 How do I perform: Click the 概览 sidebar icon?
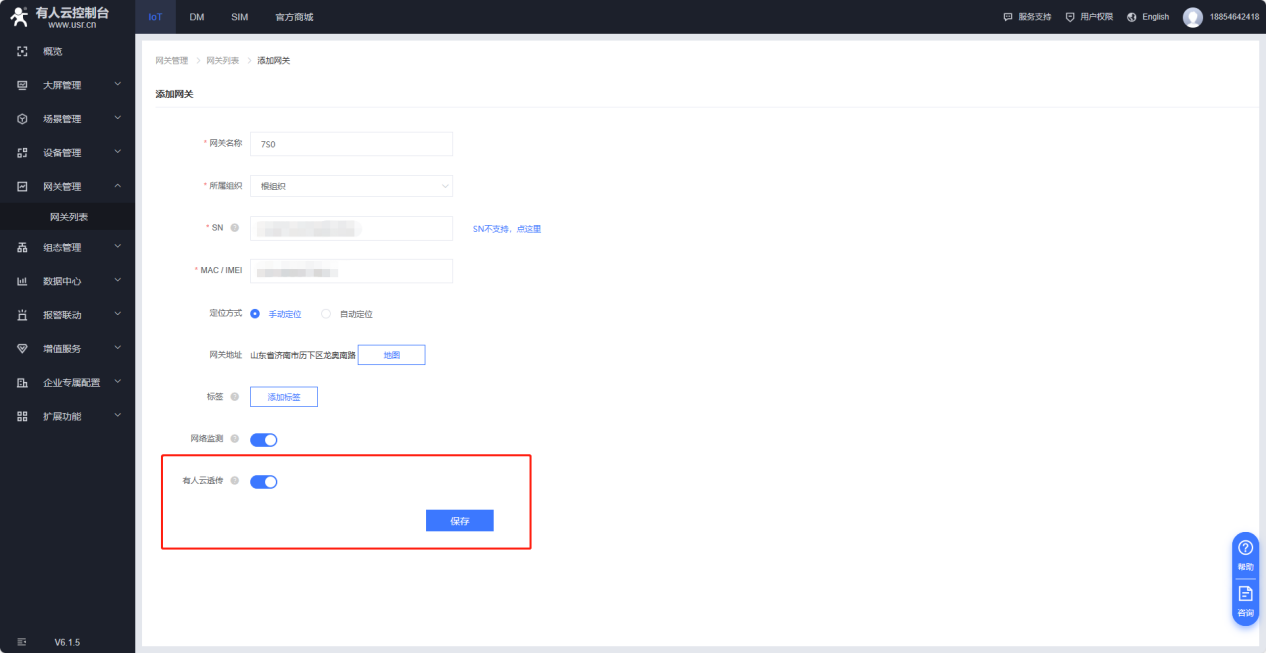[22, 51]
